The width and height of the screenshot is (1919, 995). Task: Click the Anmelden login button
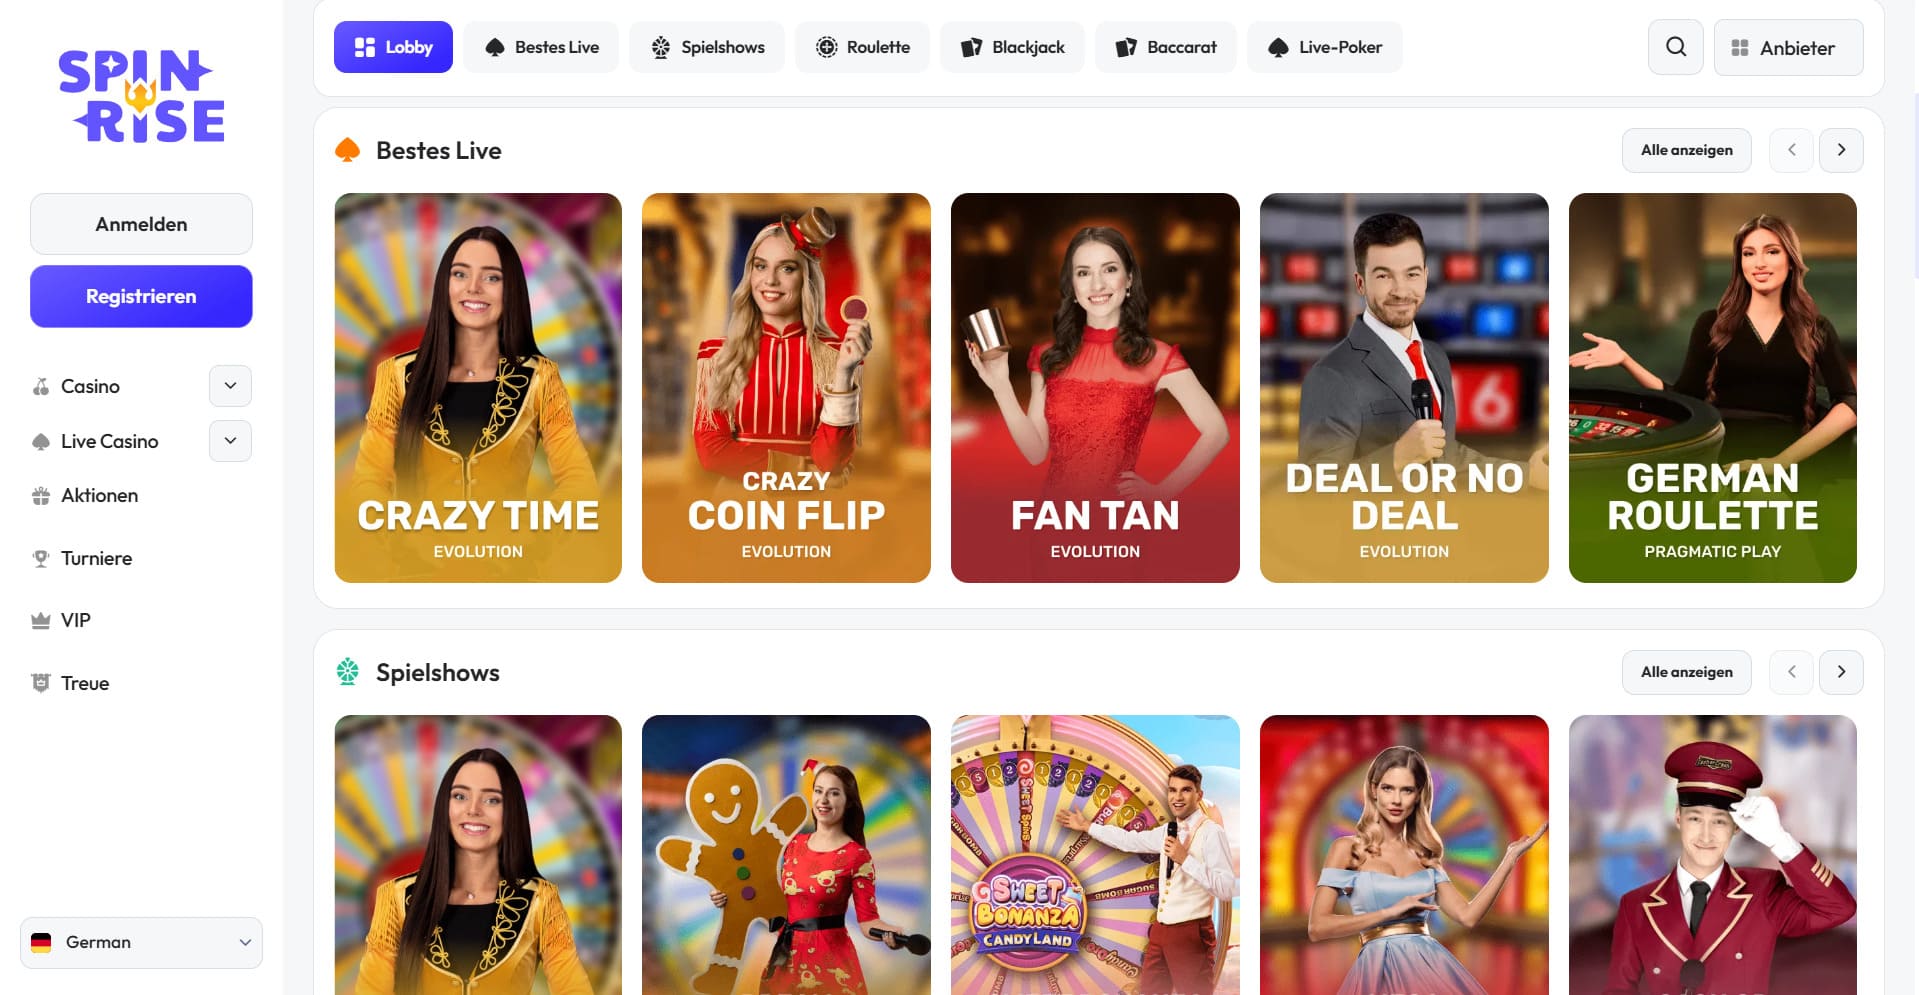pyautogui.click(x=141, y=224)
